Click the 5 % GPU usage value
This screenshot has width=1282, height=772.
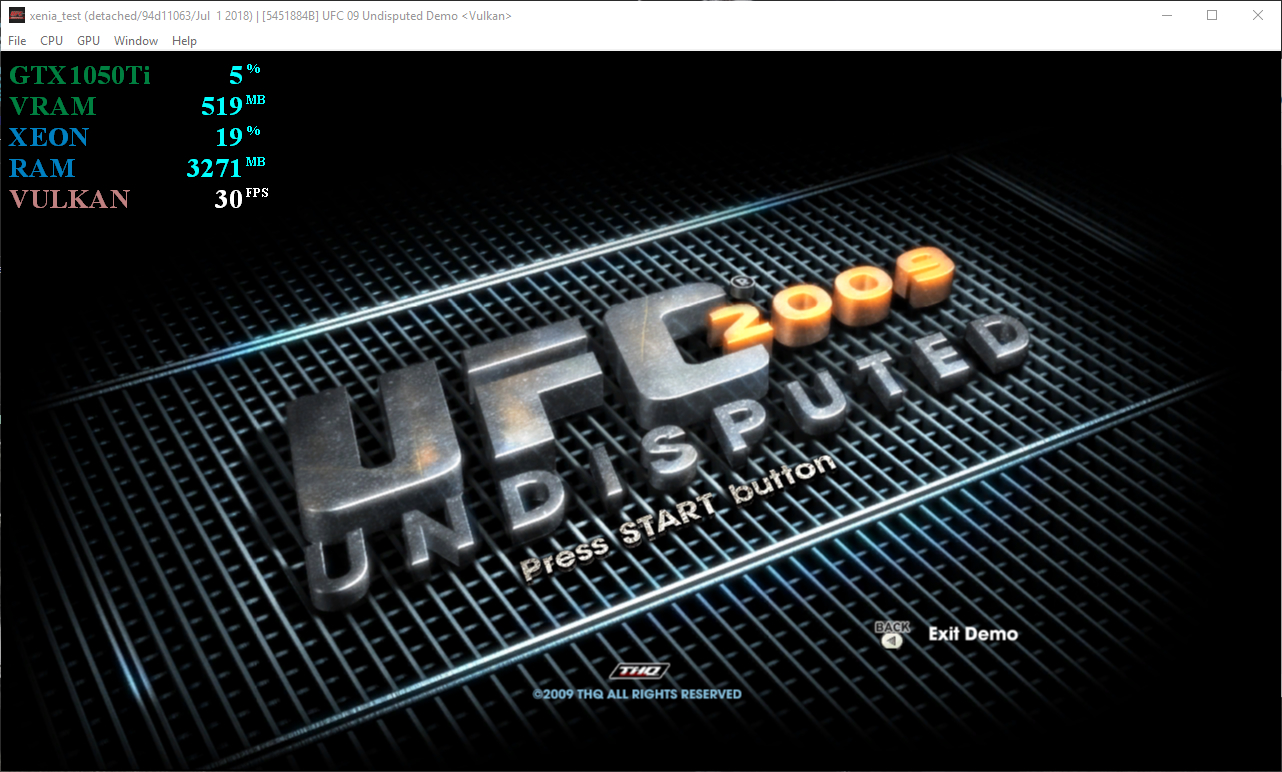(245, 75)
